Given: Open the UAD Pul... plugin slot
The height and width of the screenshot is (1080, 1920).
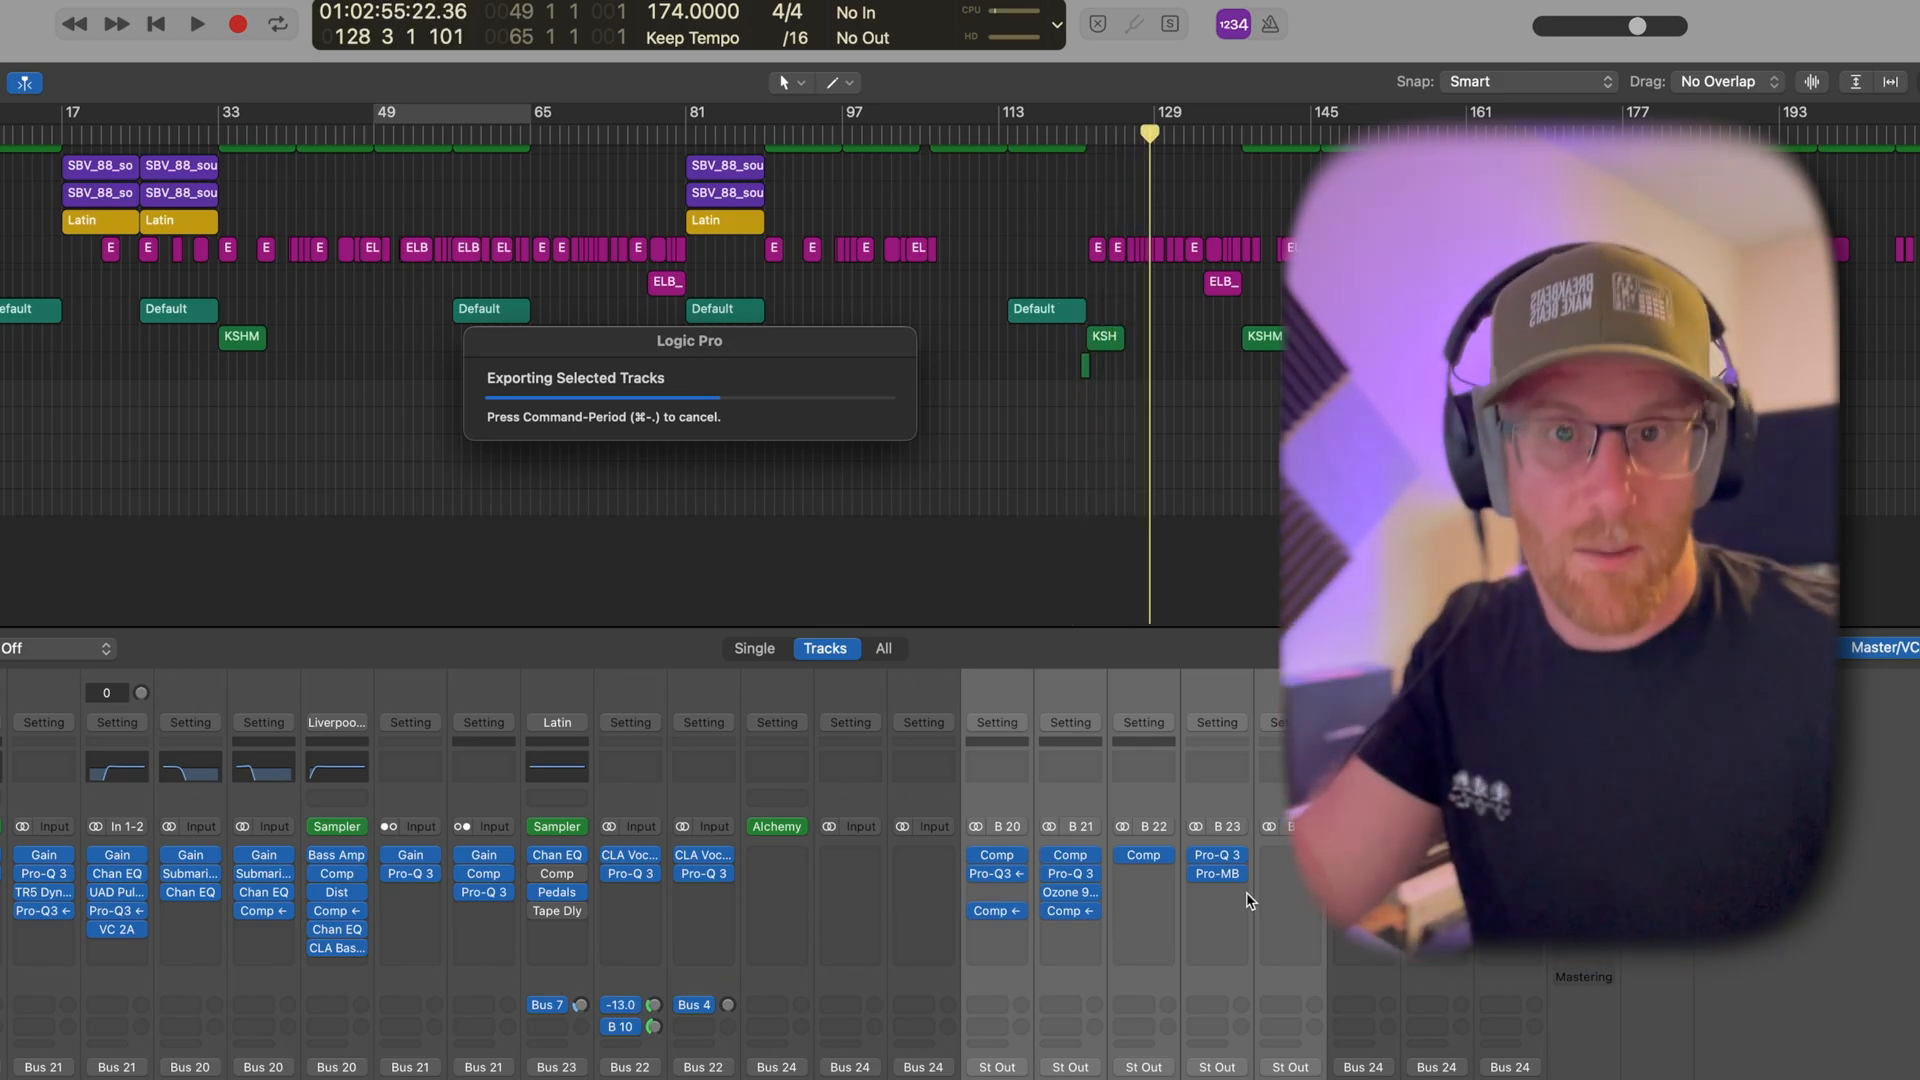Looking at the screenshot, I should pyautogui.click(x=117, y=892).
